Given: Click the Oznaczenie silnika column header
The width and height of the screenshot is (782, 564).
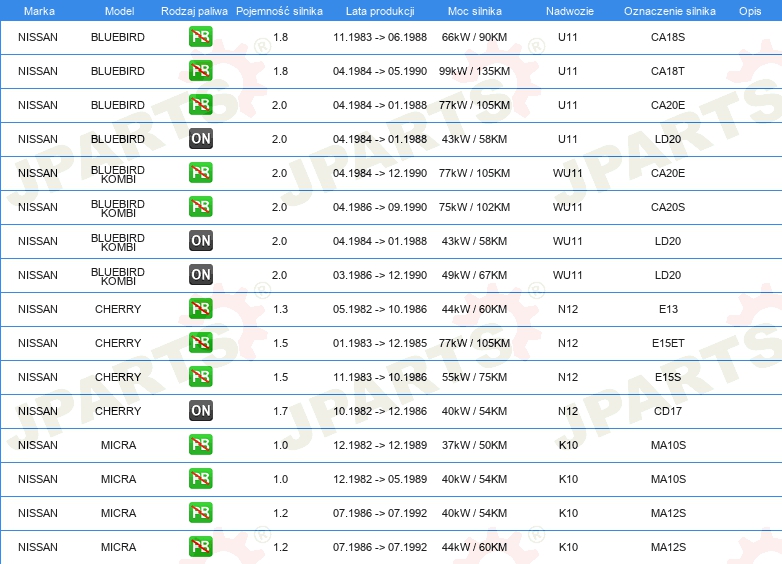Looking at the screenshot, I should tap(669, 11).
